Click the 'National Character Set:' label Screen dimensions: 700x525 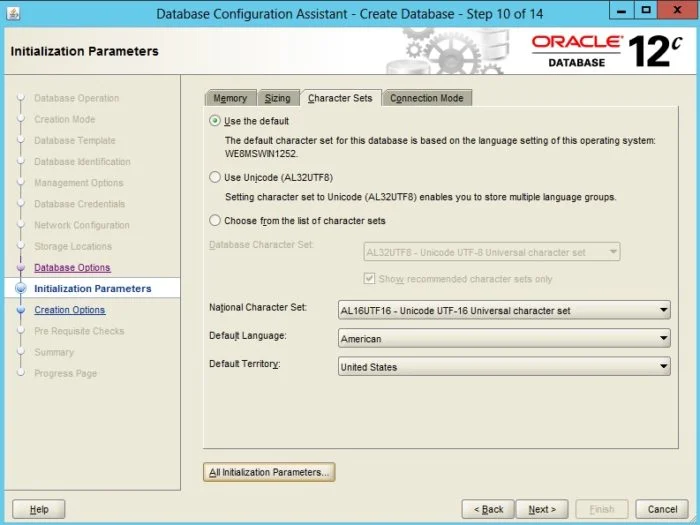point(258,307)
